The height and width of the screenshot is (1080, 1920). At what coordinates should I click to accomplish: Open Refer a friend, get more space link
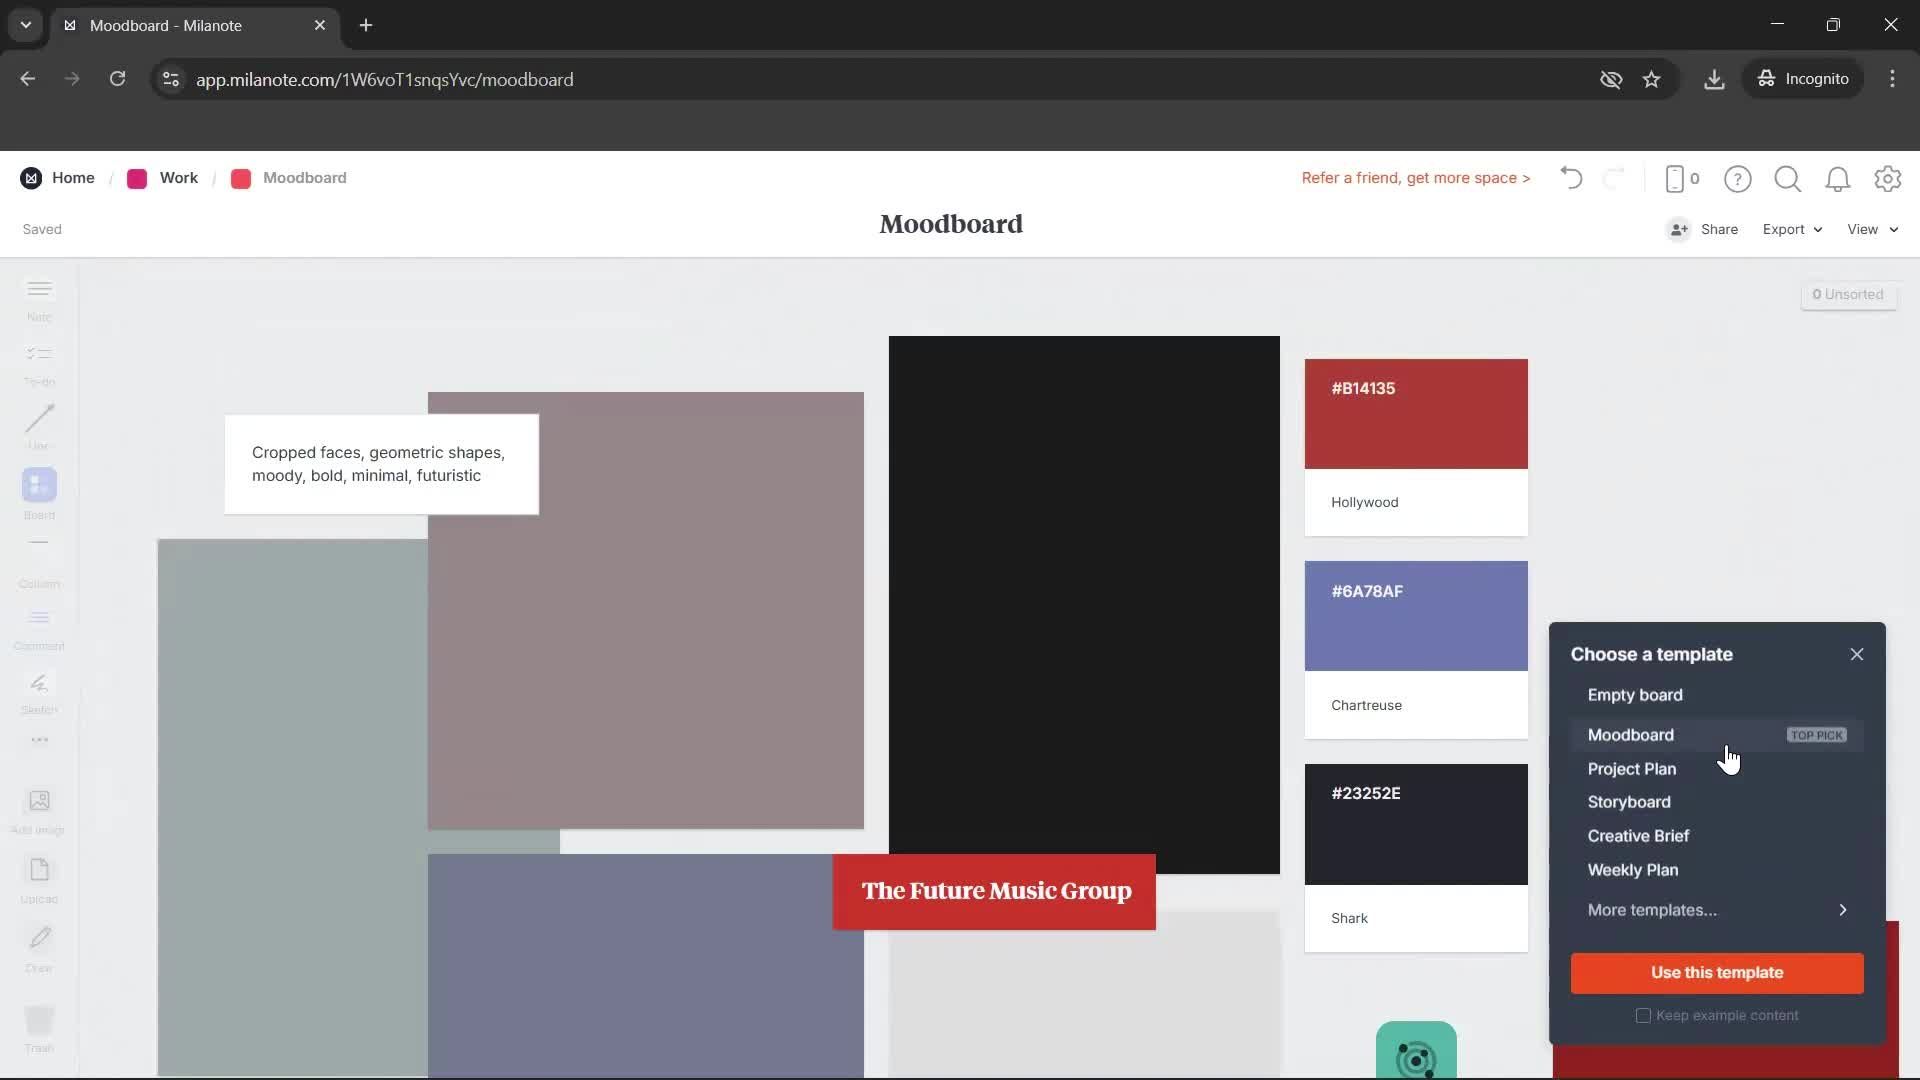pyautogui.click(x=1416, y=177)
